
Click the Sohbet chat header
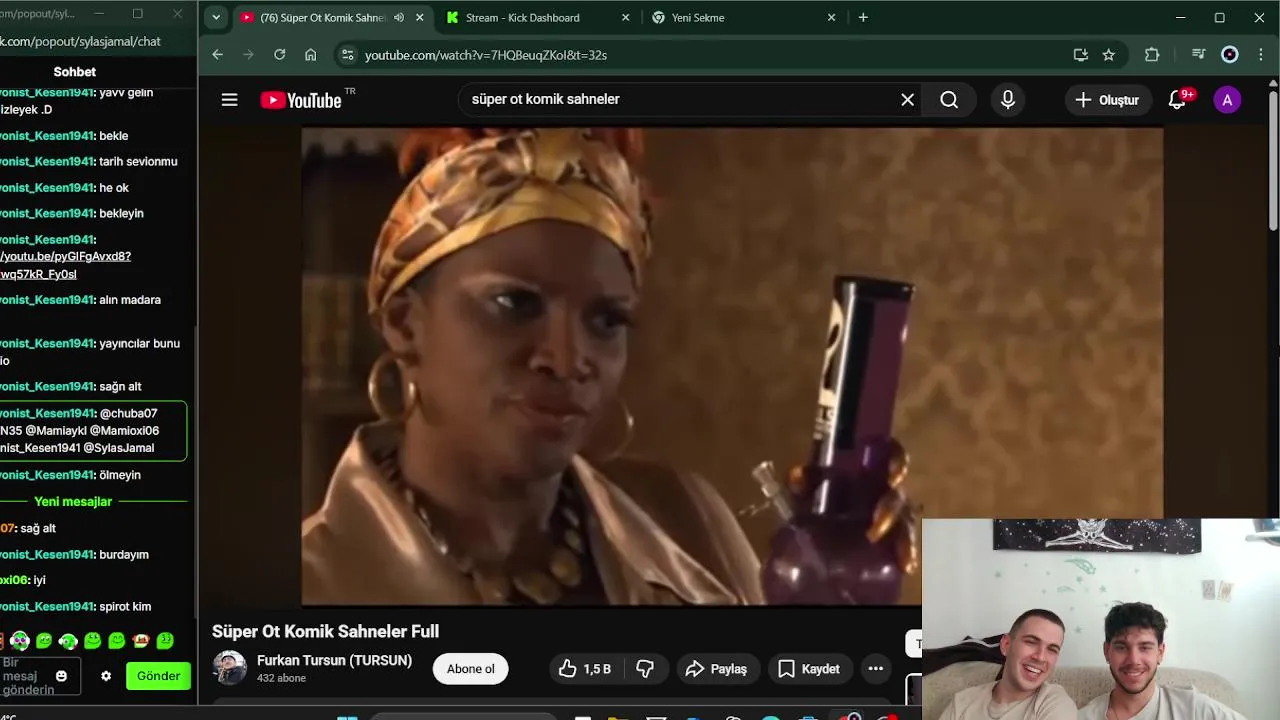(75, 72)
